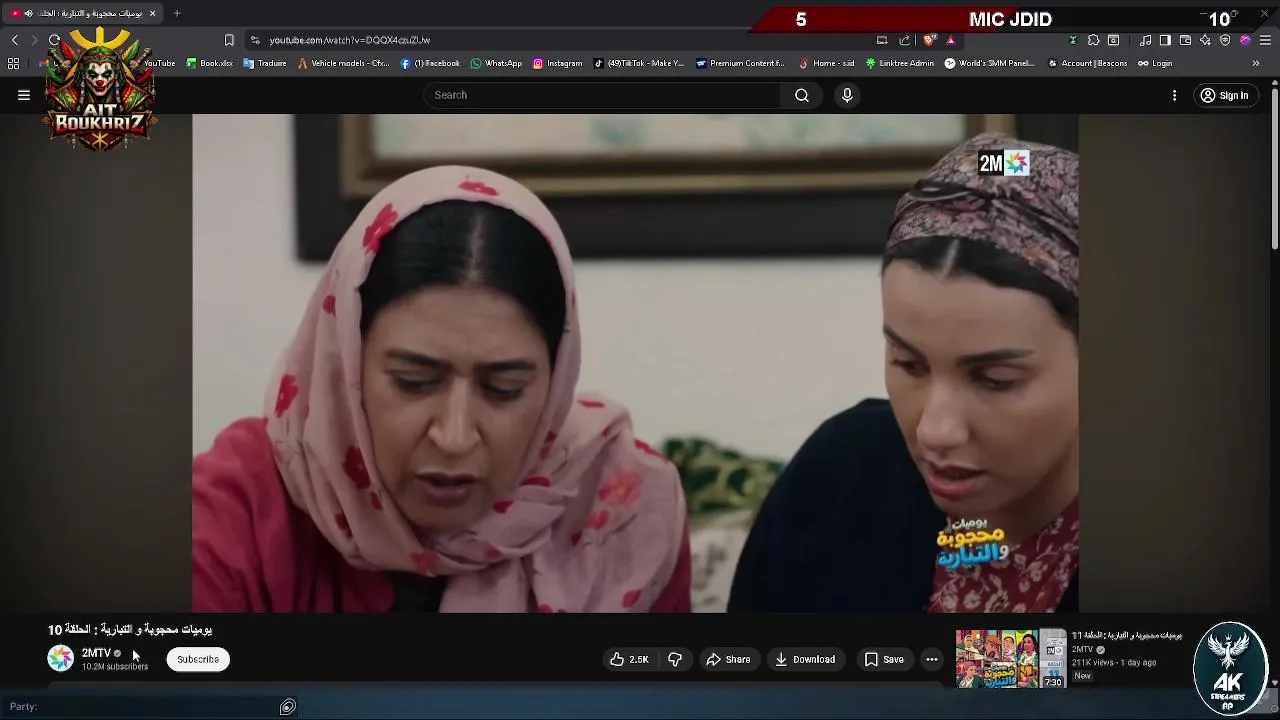Open 2MTV channel name link
The height and width of the screenshot is (720, 1280).
[x=96, y=653]
